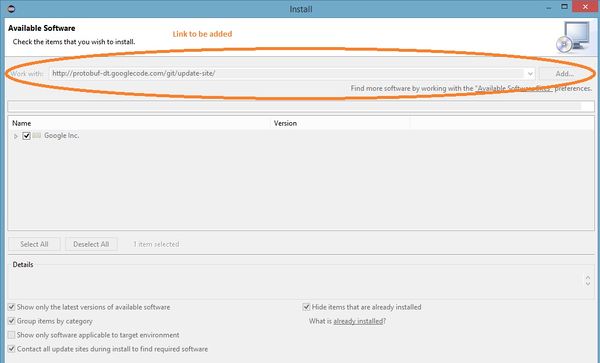Image resolution: width=600 pixels, height=363 pixels.
Task: Uncheck the Google Inc. checkbox
Action: coord(26,136)
